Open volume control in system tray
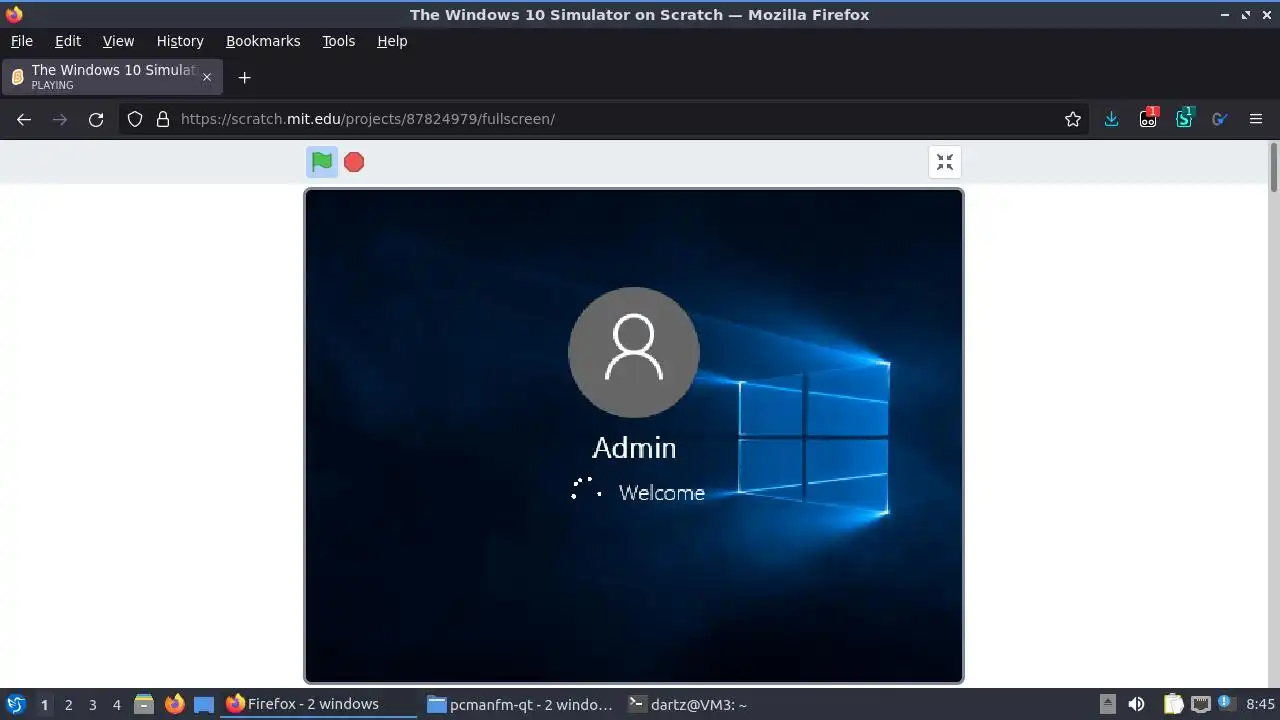Viewport: 1280px width, 720px height. 1136,704
